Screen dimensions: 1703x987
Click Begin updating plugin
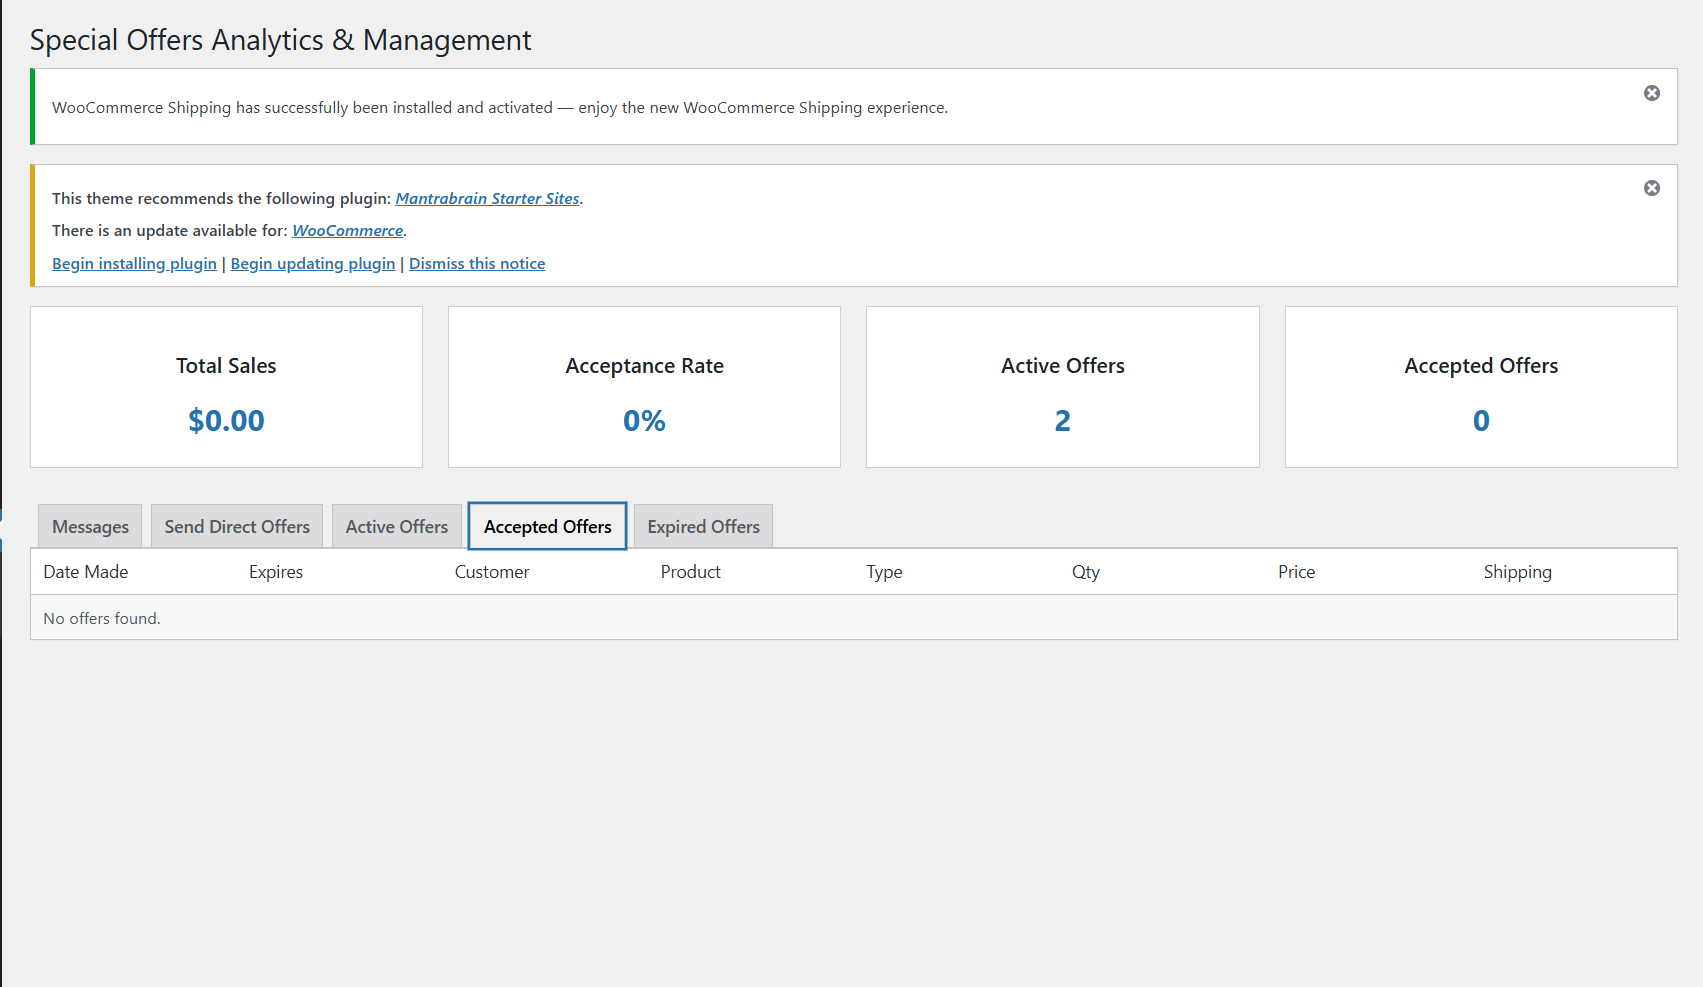click(x=312, y=263)
